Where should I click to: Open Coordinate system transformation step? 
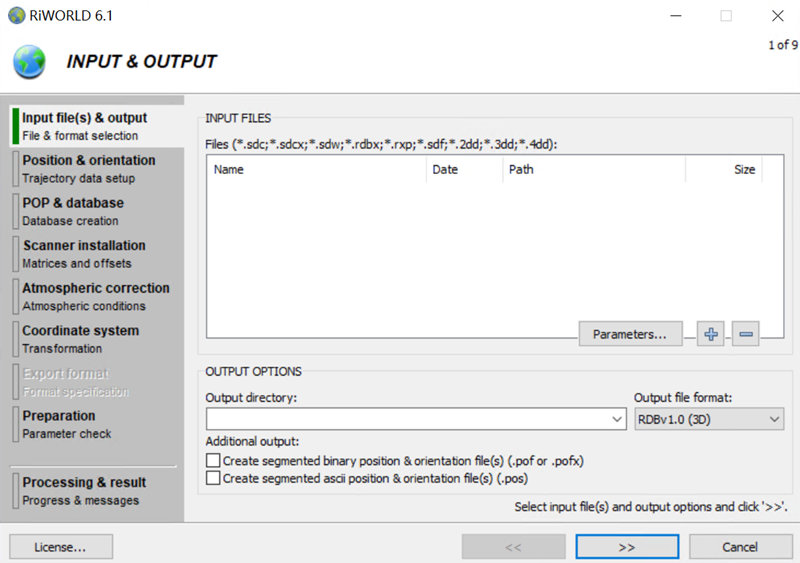[x=80, y=339]
